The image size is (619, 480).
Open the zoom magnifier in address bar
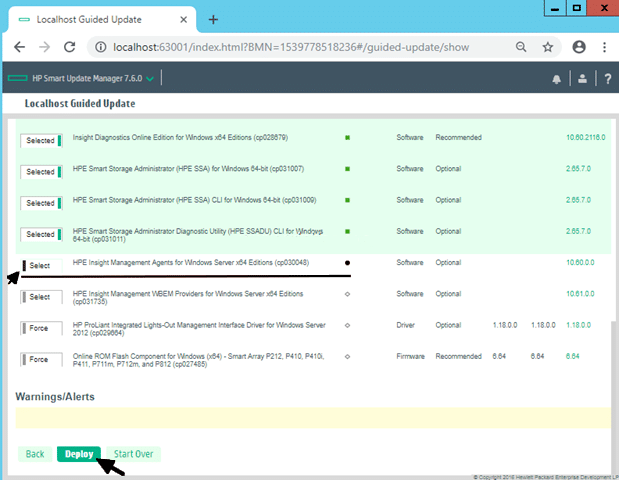click(521, 47)
